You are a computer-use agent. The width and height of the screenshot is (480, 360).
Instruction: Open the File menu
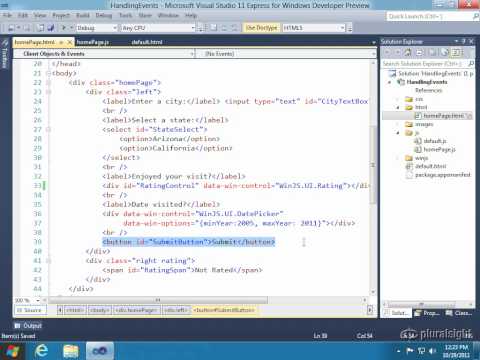click(x=7, y=15)
